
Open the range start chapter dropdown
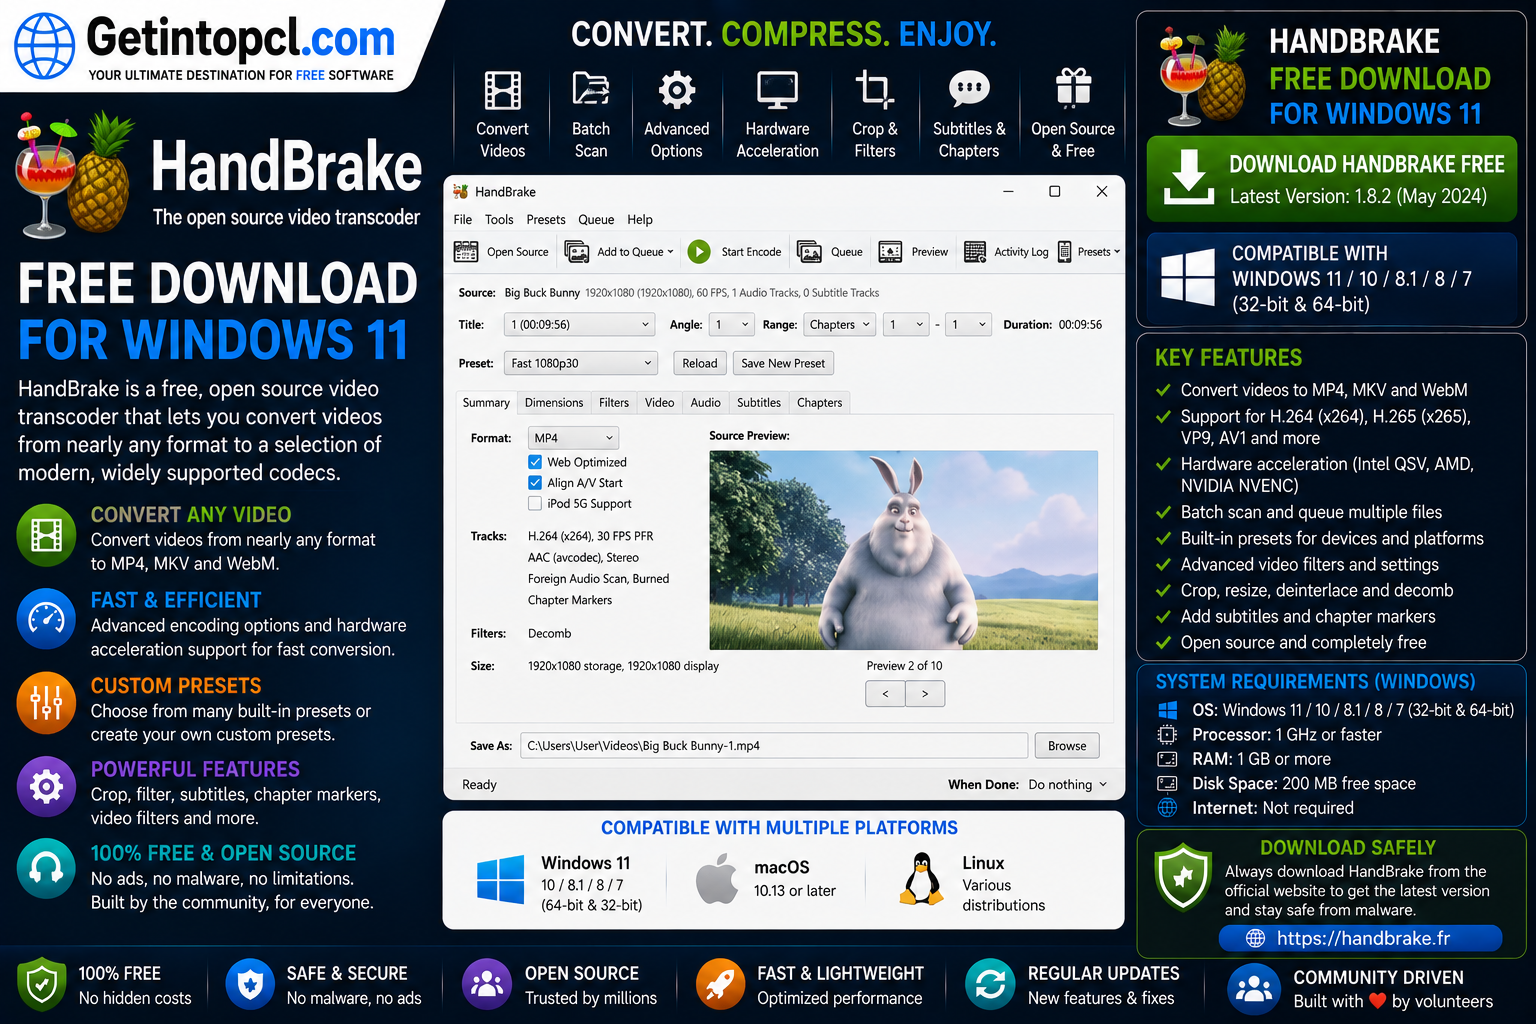tap(908, 325)
